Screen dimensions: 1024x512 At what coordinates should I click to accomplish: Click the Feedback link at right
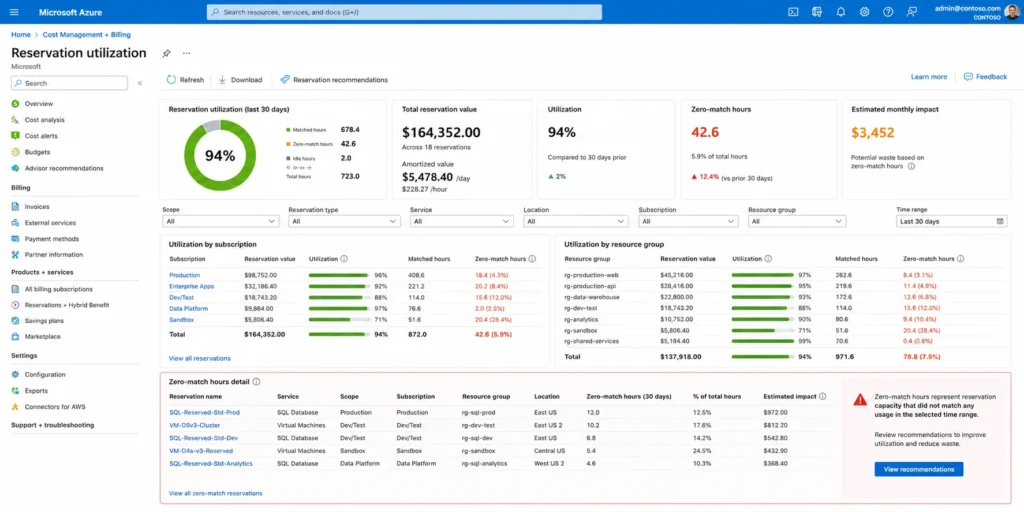(x=985, y=76)
